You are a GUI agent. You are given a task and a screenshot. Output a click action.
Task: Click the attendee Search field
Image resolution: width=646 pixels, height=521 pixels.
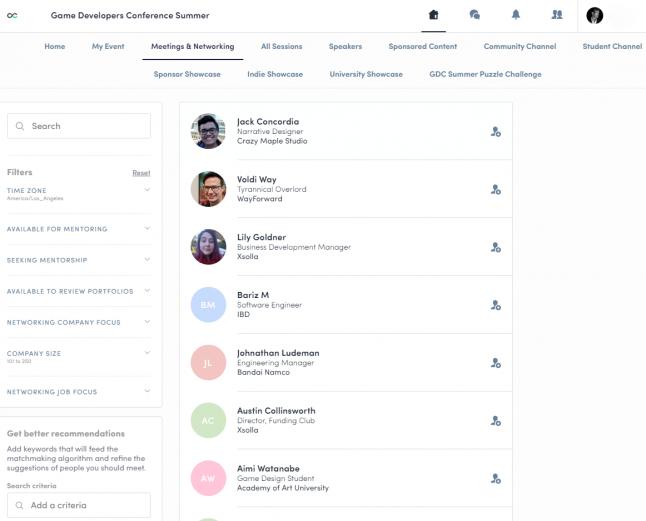(x=79, y=126)
